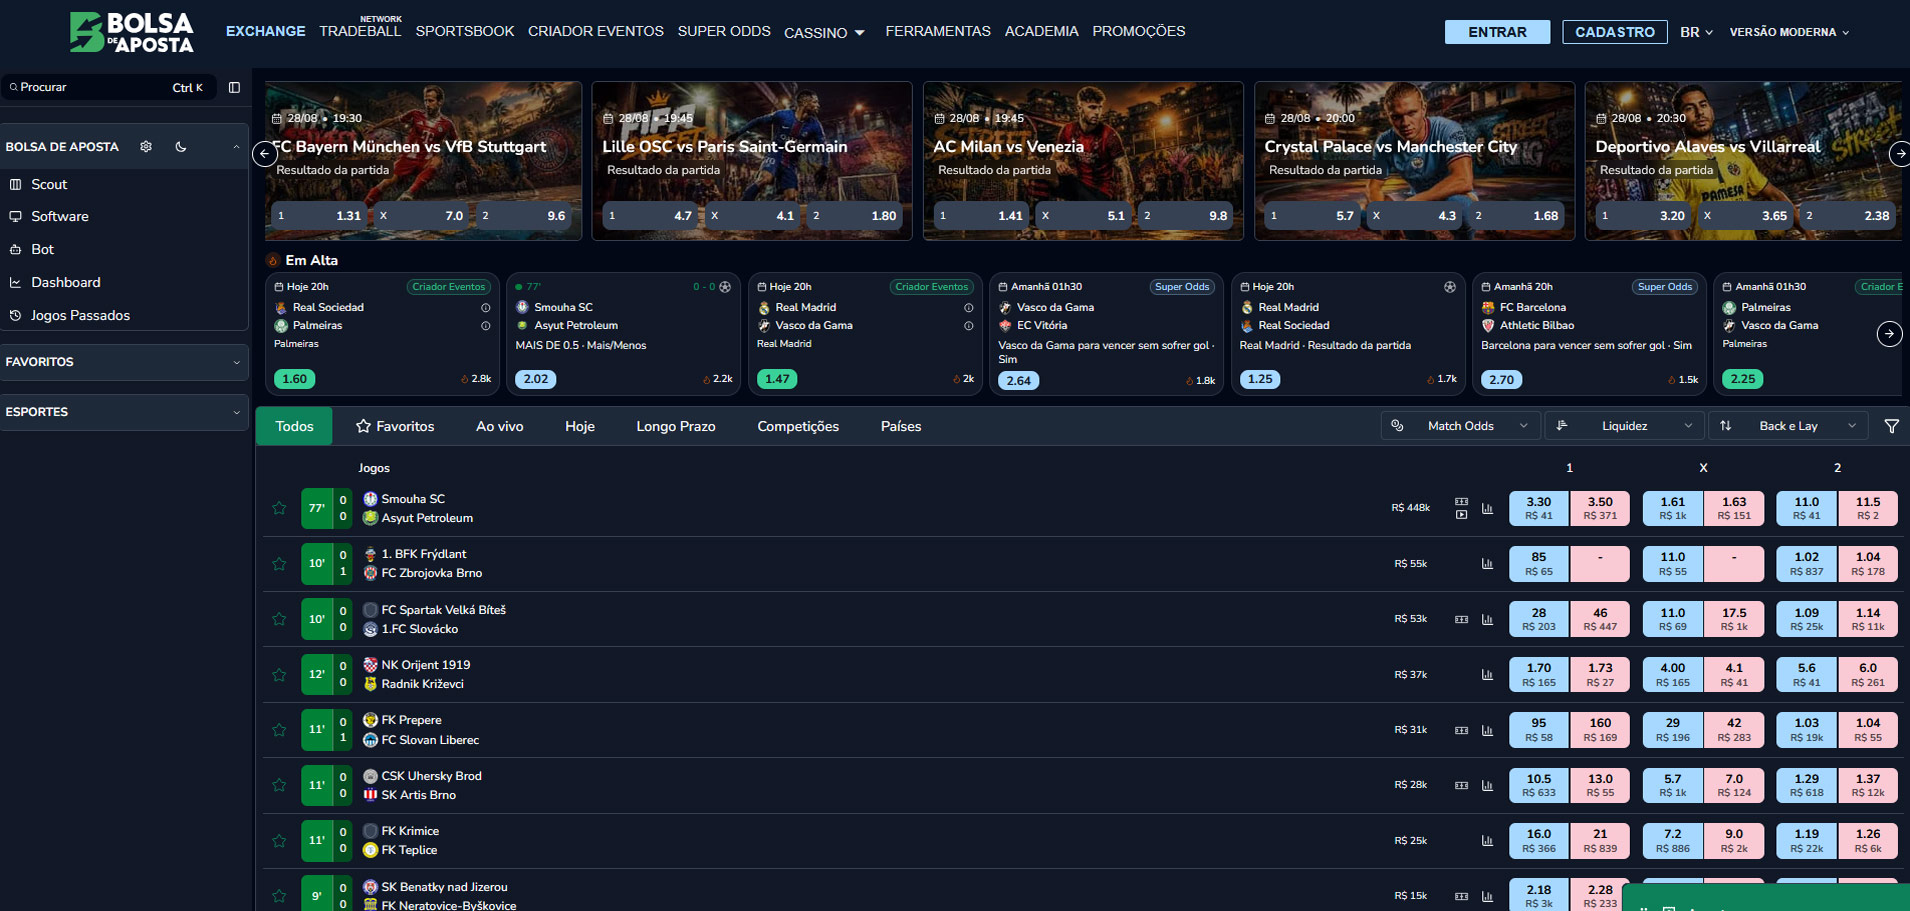Click info icon next to Palmeiras in Real Sociedad card

pos(485,326)
